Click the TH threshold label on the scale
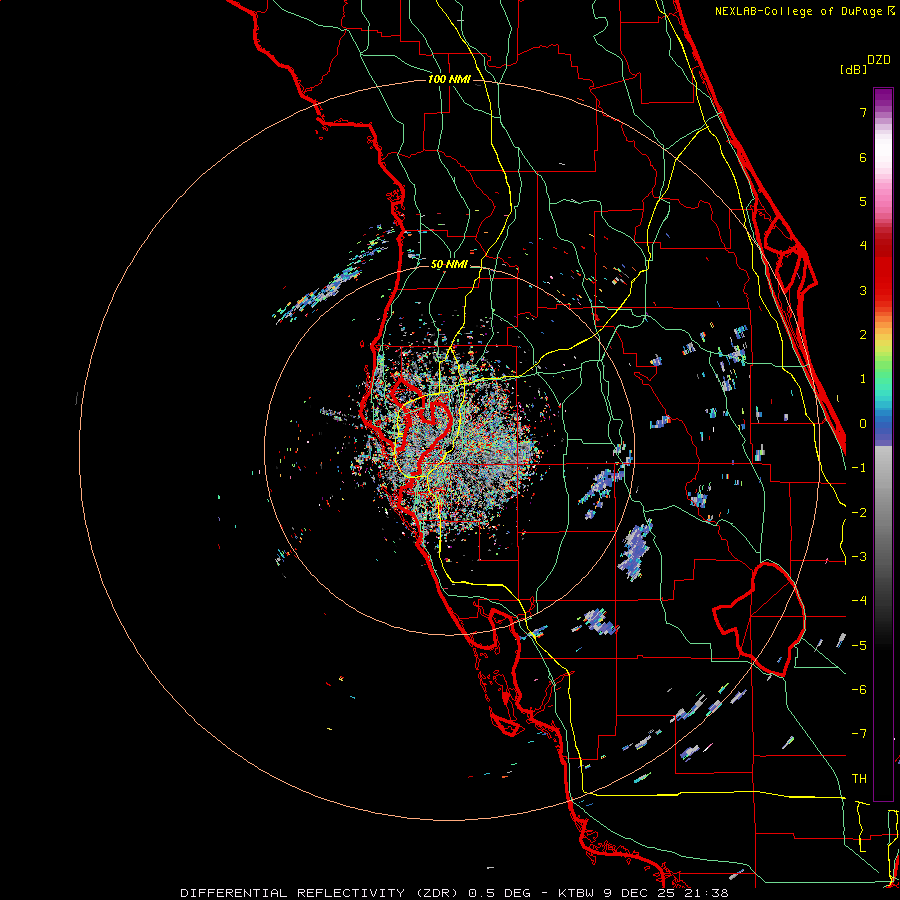Viewport: 900px width, 900px height. (x=859, y=779)
